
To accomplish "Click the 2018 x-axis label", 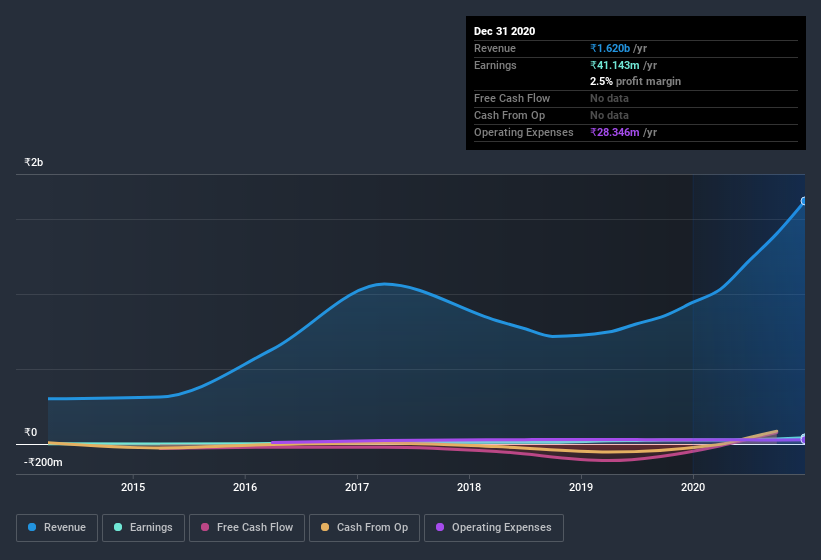I will tap(469, 487).
